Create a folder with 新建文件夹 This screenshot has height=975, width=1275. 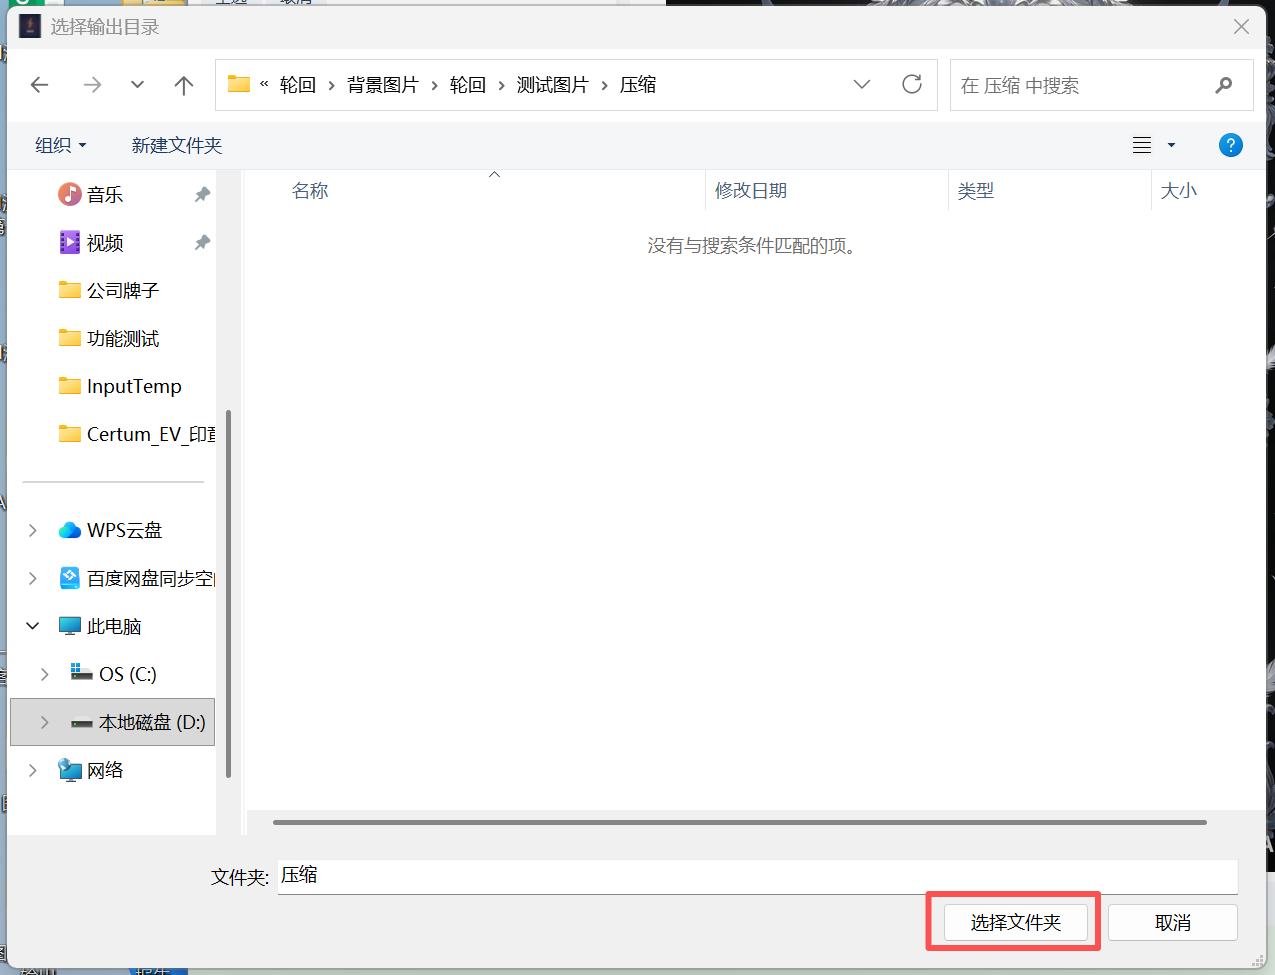pos(177,145)
